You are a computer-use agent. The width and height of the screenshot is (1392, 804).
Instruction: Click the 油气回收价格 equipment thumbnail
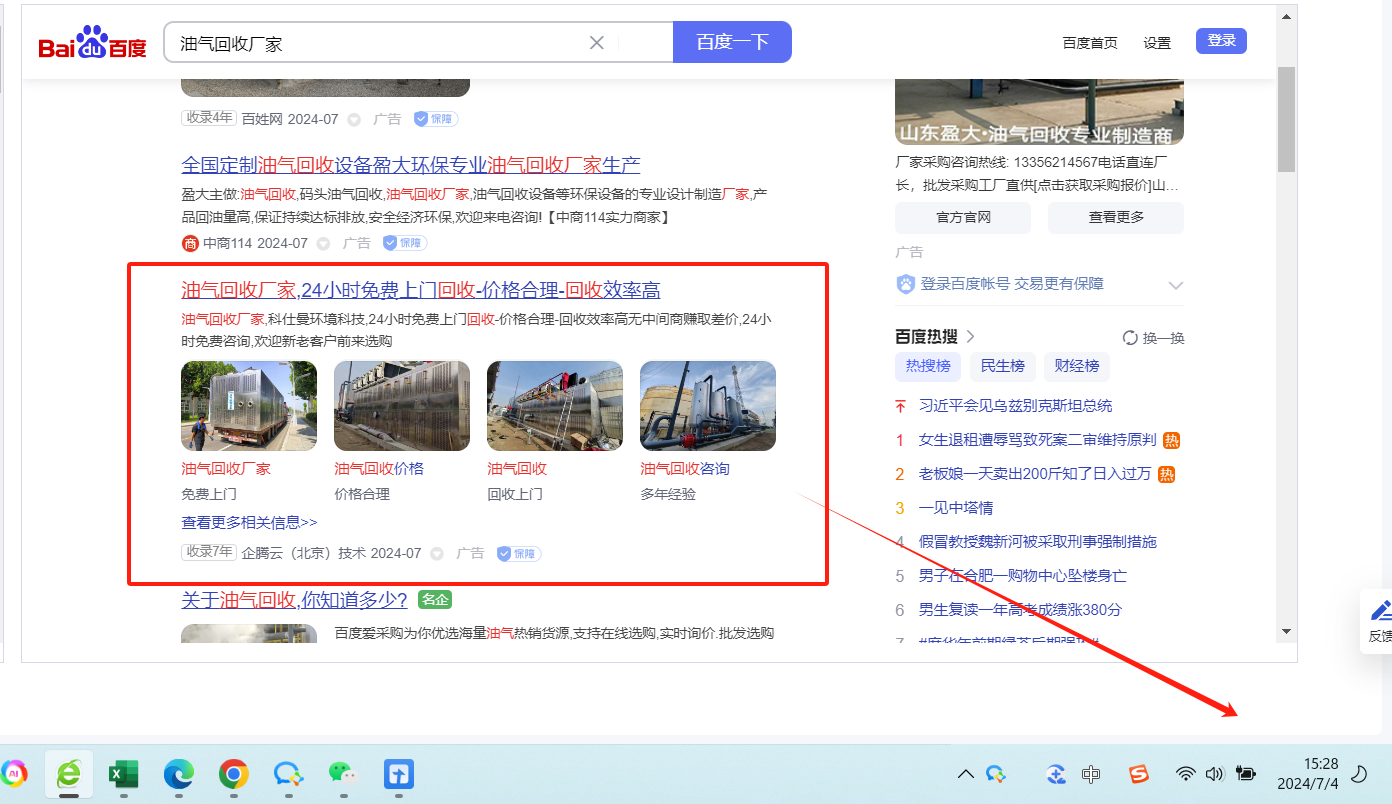pos(402,406)
